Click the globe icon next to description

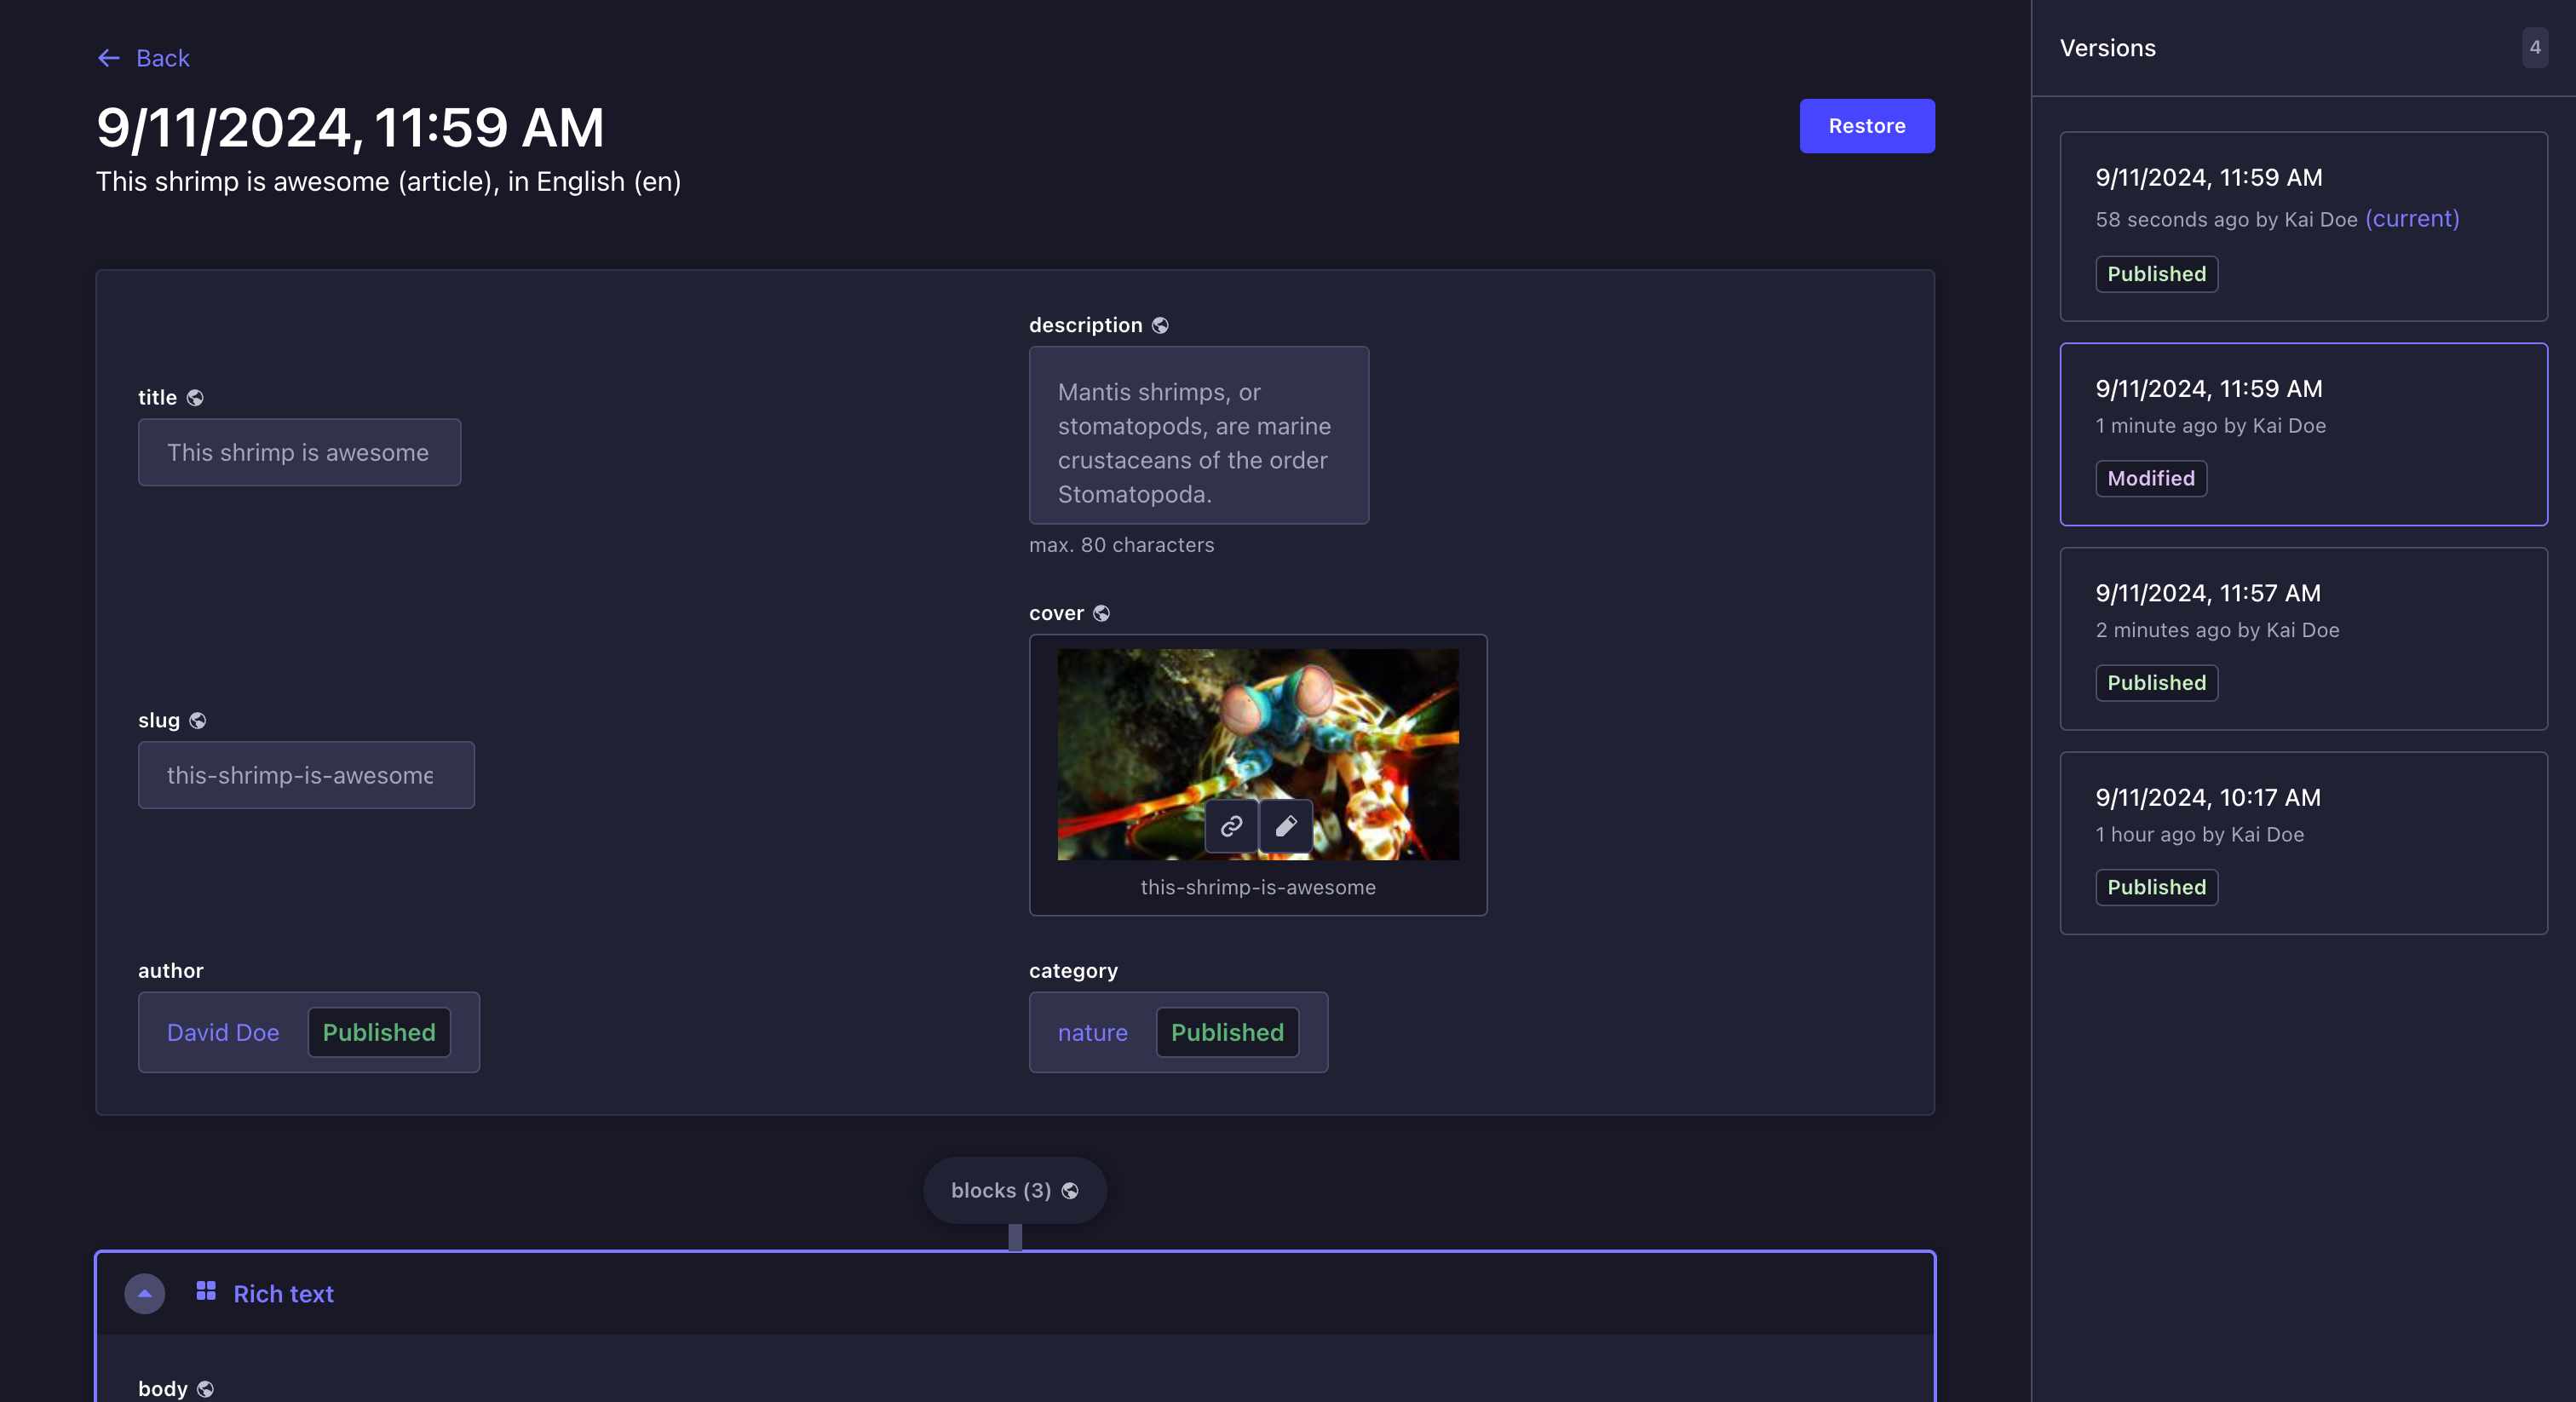pyautogui.click(x=1160, y=325)
